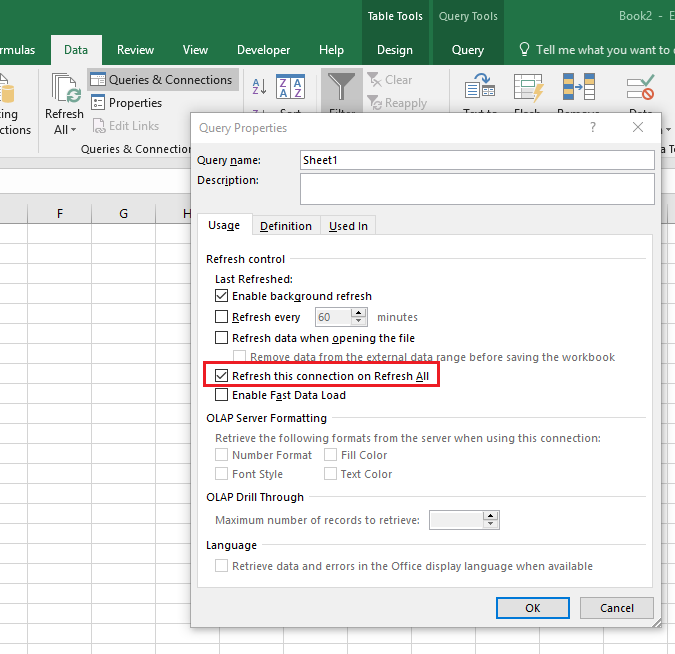This screenshot has width=675, height=654.
Task: Click the Description text box
Action: (477, 189)
